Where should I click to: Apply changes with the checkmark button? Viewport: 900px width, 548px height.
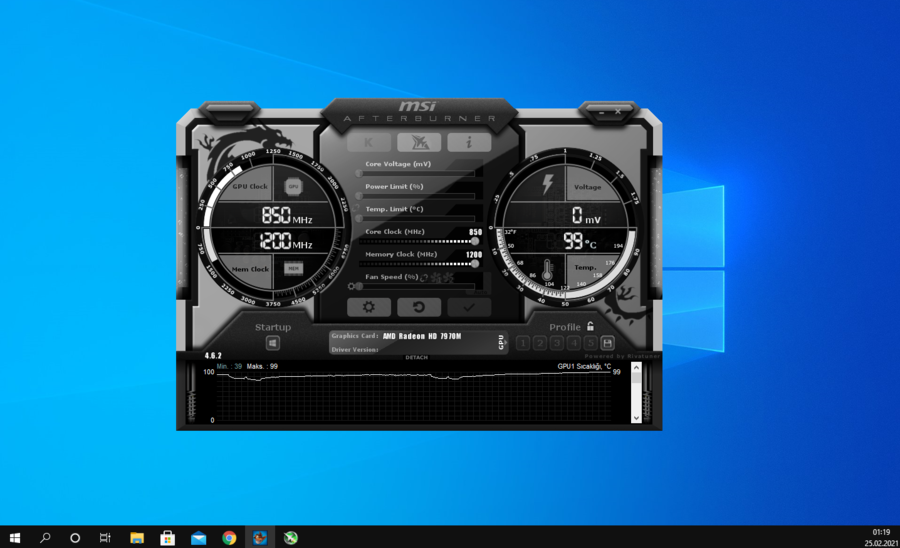click(x=469, y=307)
